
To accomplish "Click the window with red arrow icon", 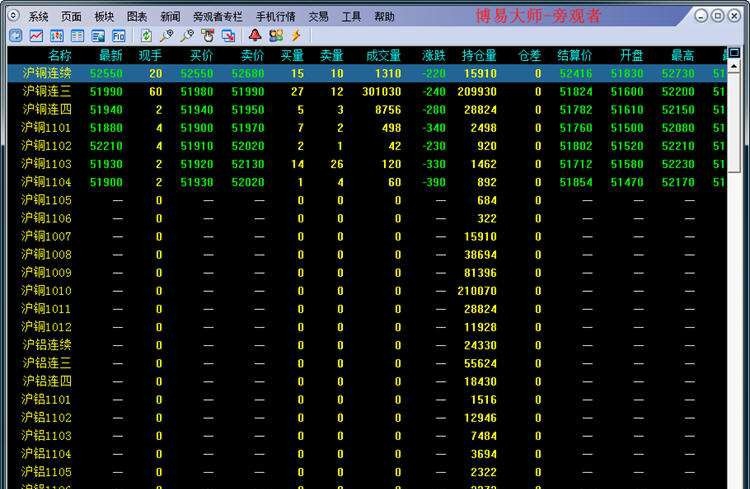I will (x=228, y=36).
